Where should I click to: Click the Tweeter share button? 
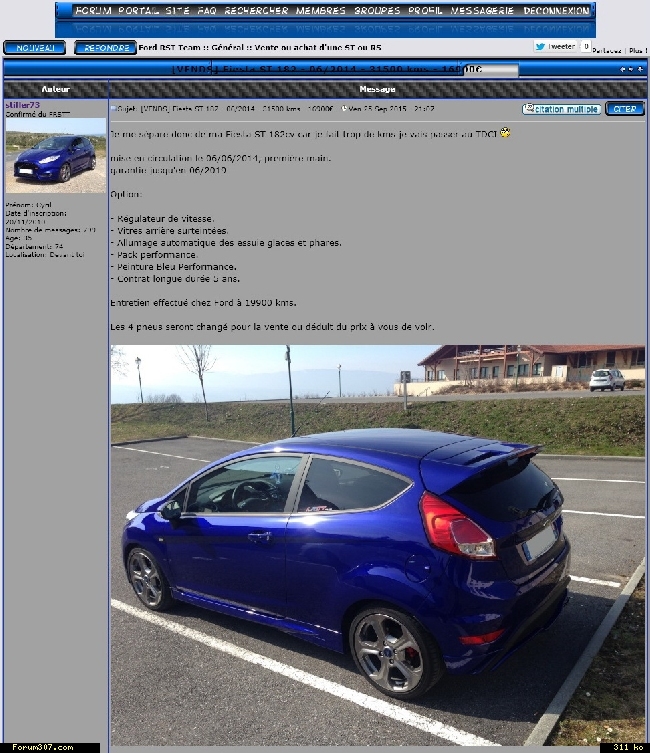pos(555,47)
